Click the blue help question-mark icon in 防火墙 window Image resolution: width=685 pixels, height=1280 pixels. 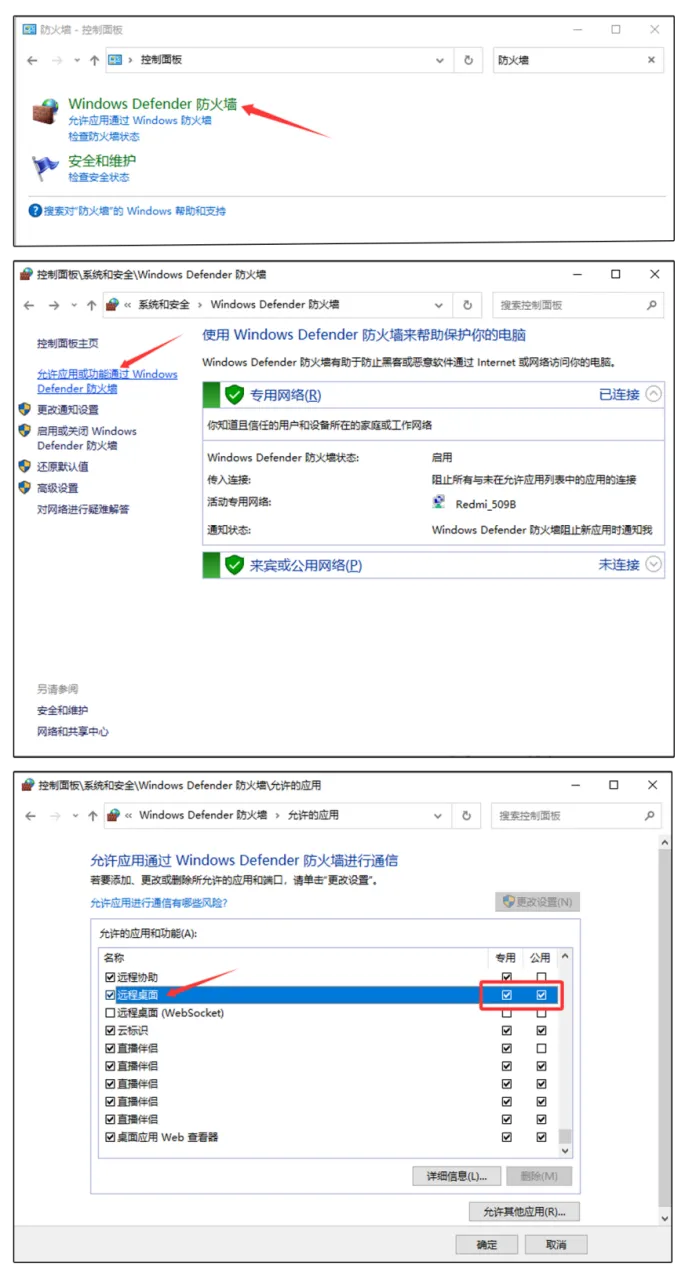35,211
